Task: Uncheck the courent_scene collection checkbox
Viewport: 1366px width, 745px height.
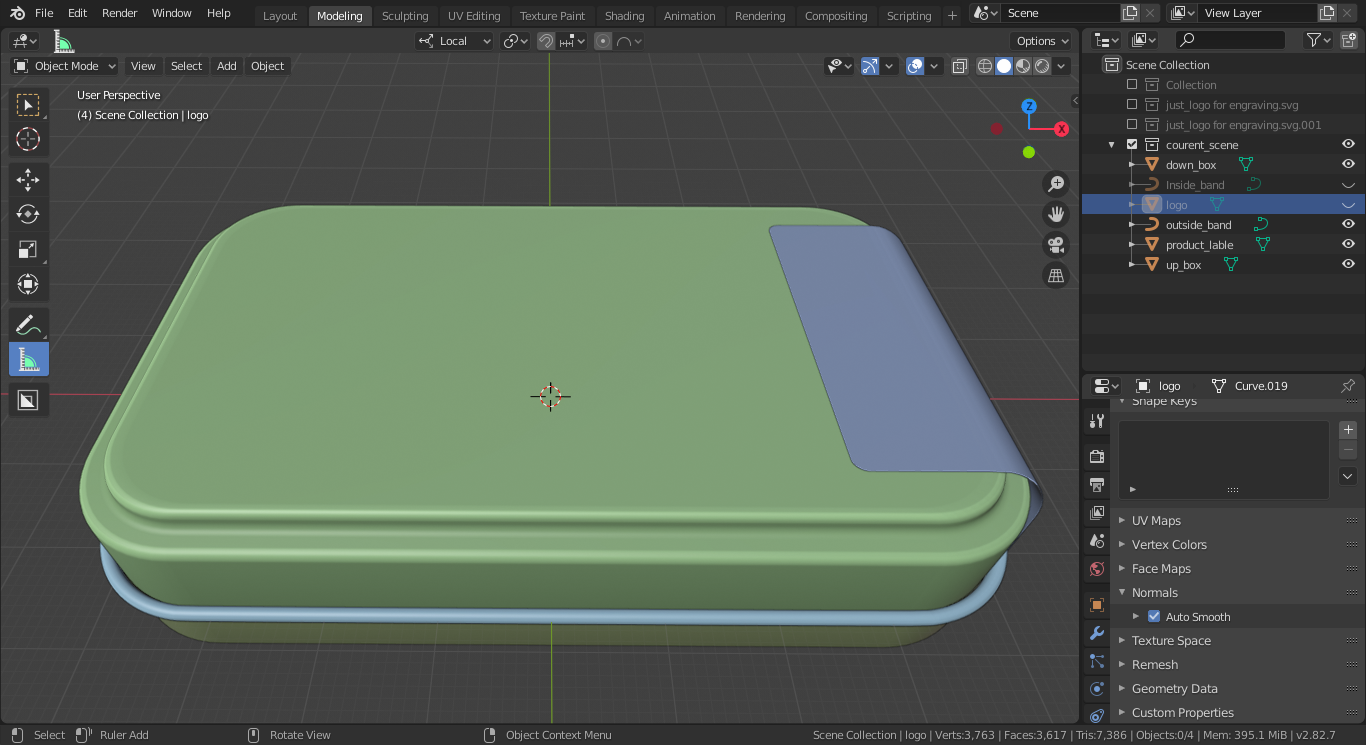Action: point(1132,145)
